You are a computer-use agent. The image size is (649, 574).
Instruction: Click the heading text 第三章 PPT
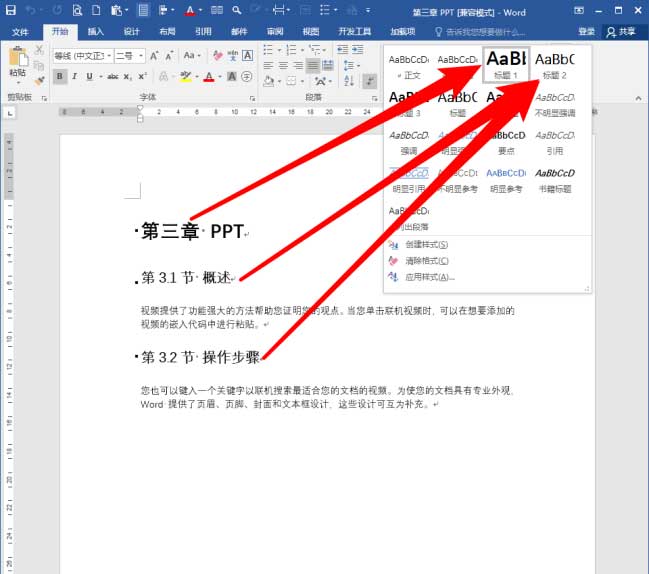[x=192, y=231]
